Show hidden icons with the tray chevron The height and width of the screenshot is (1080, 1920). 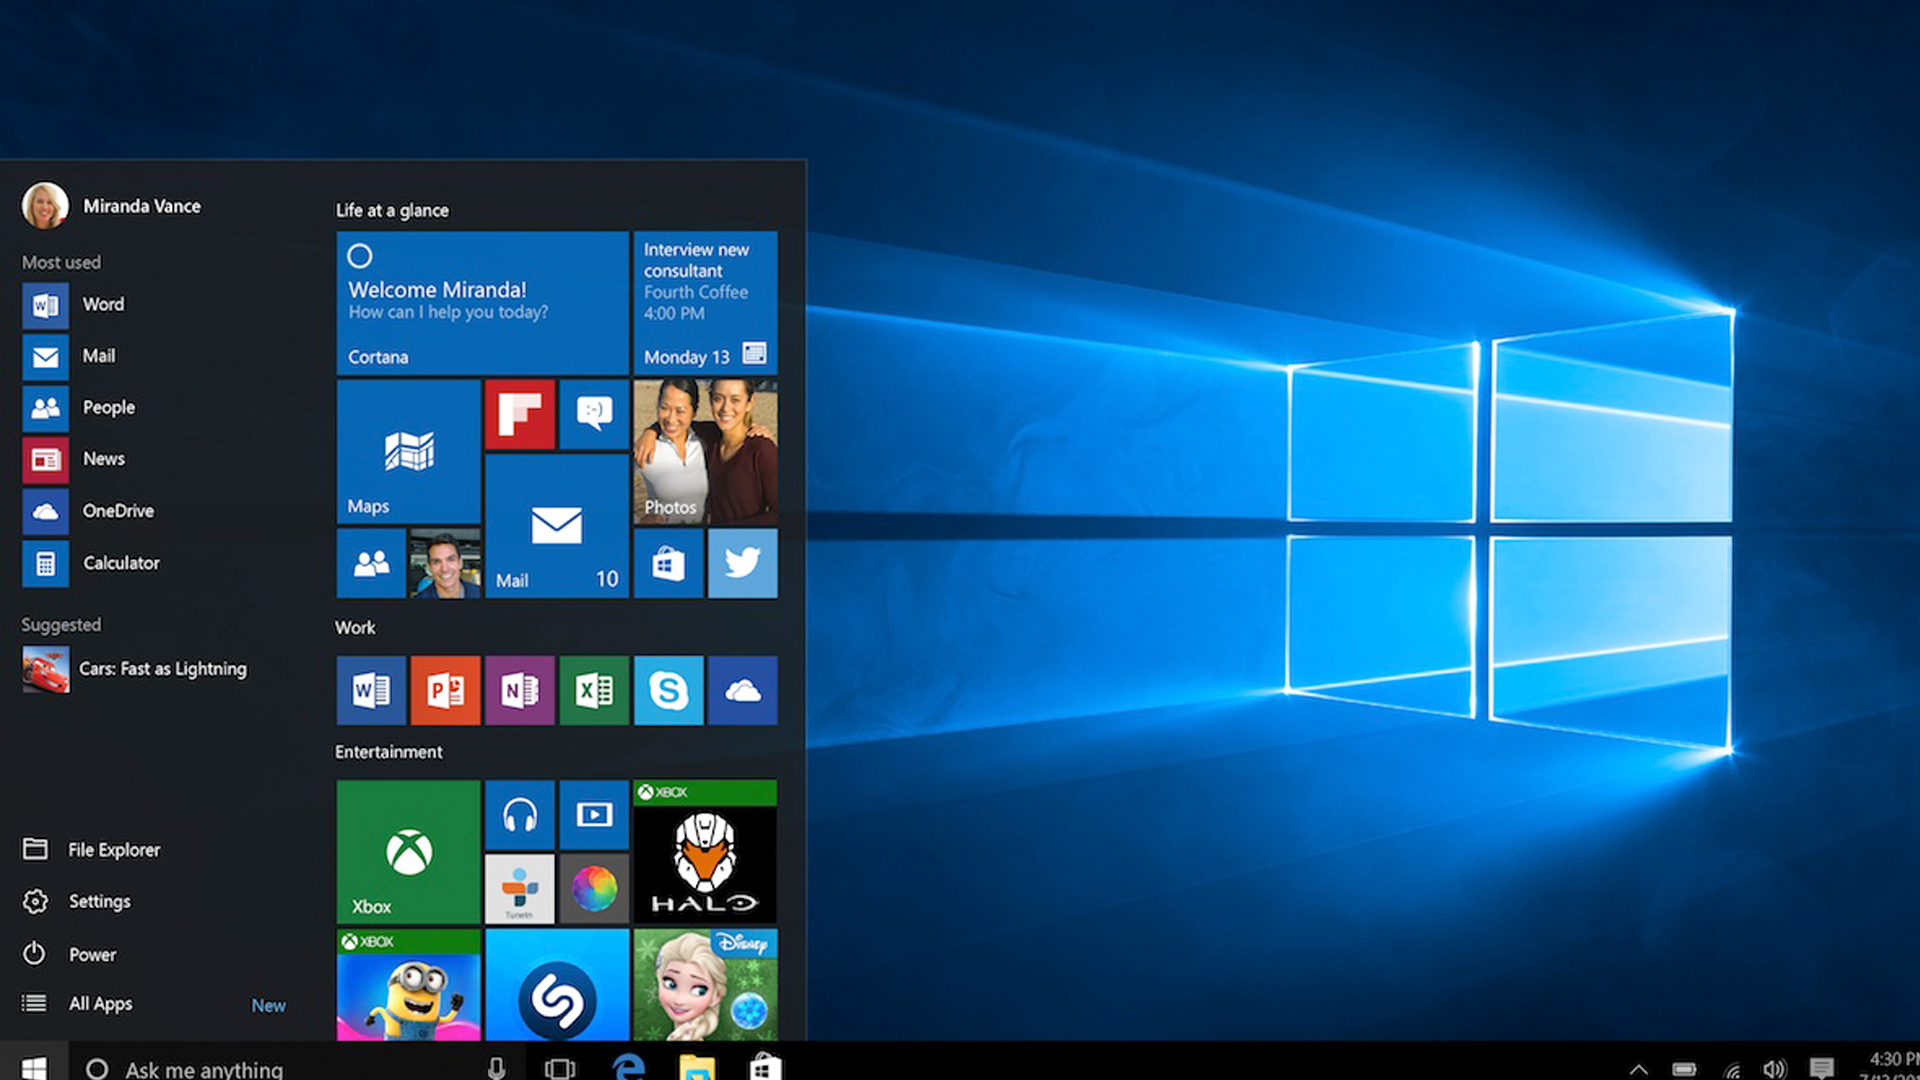coord(1638,1066)
